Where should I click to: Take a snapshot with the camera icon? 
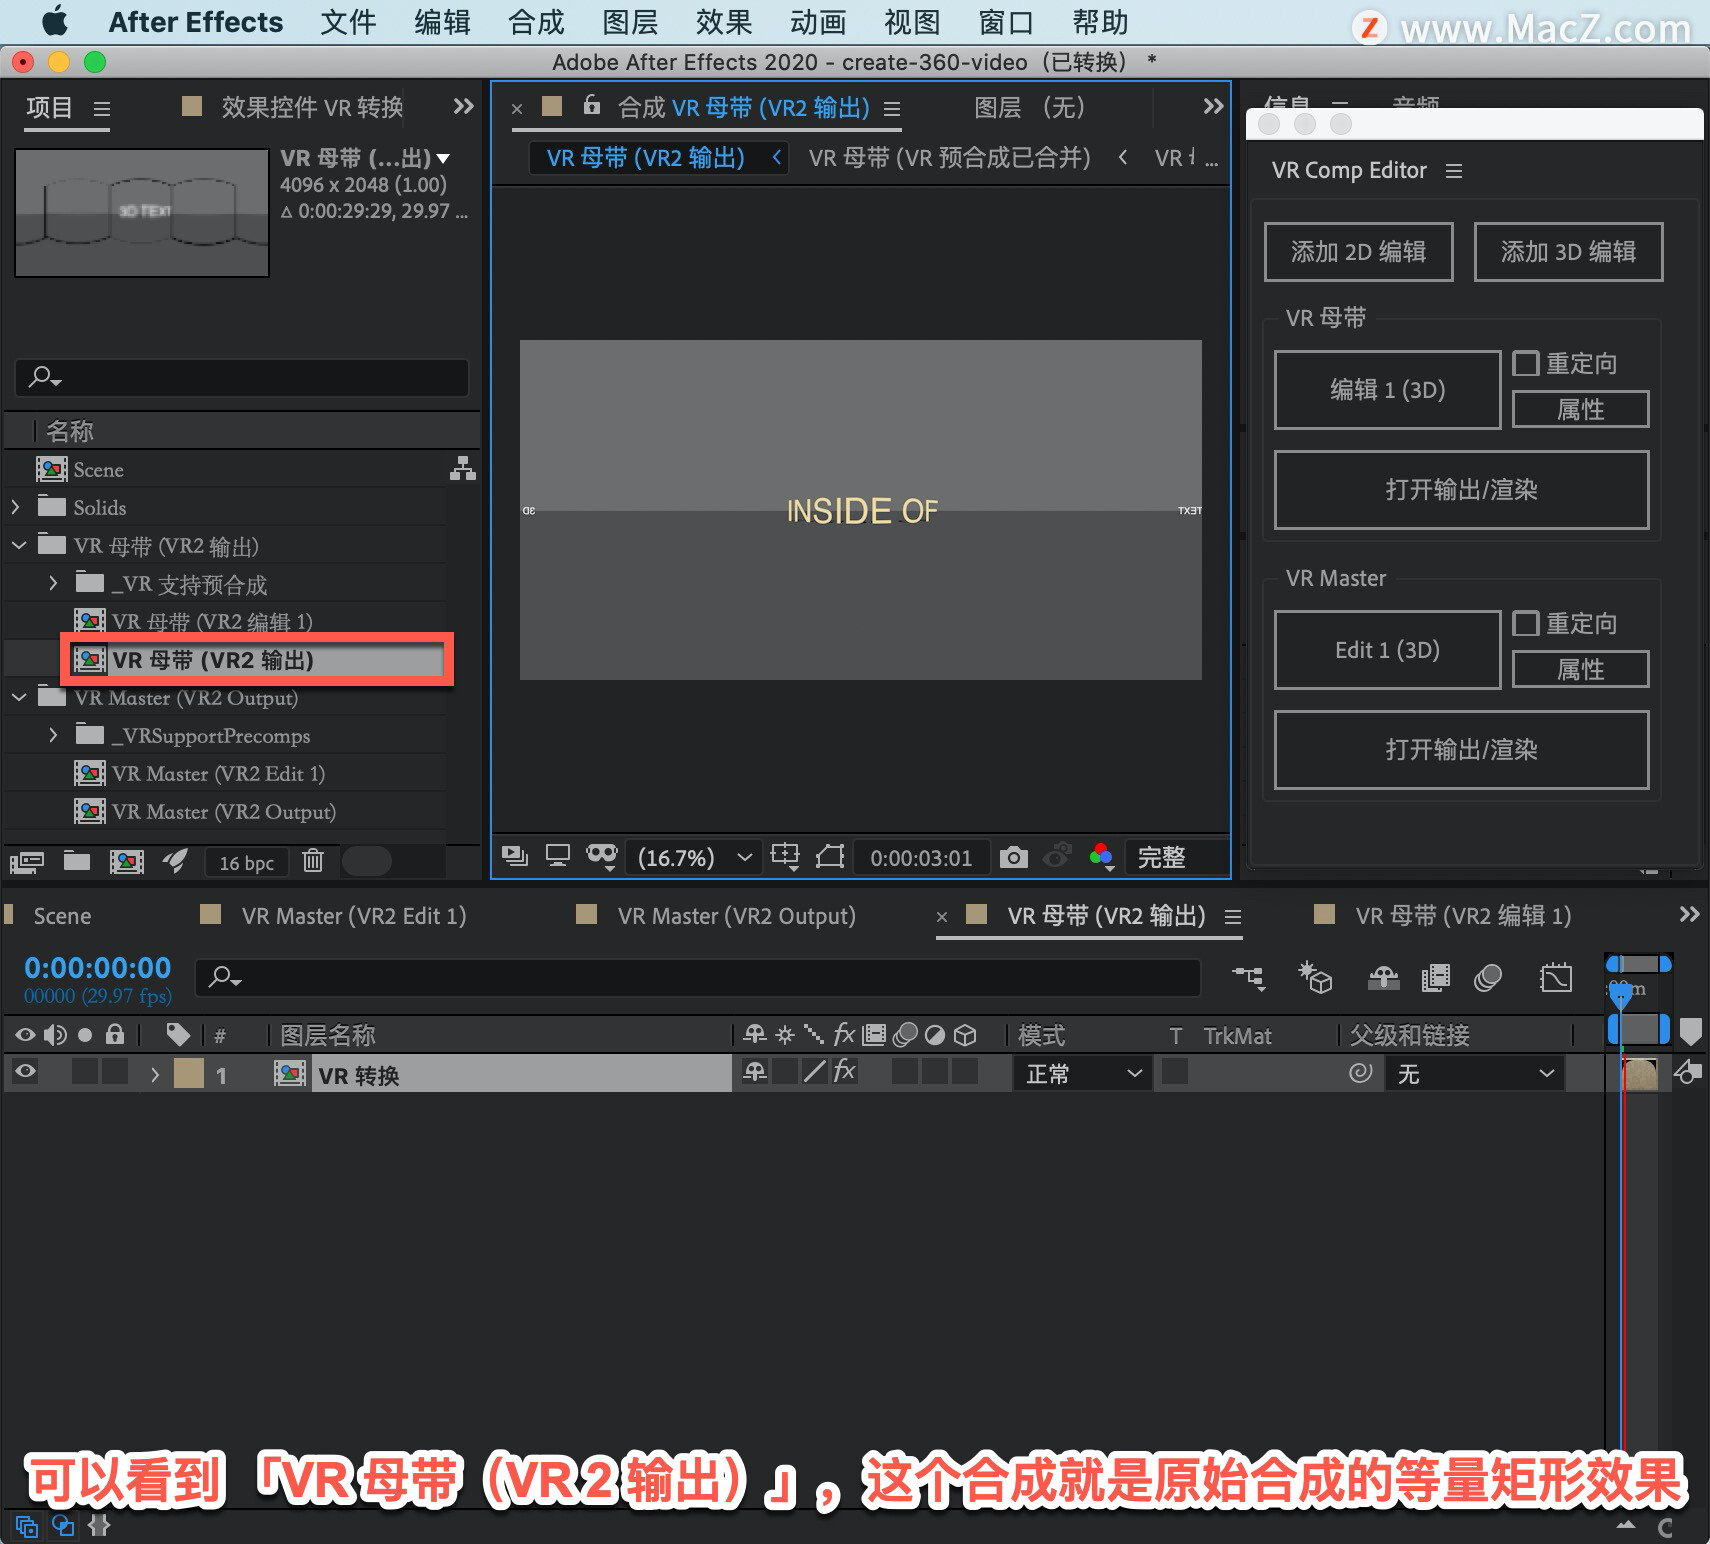coord(1014,857)
